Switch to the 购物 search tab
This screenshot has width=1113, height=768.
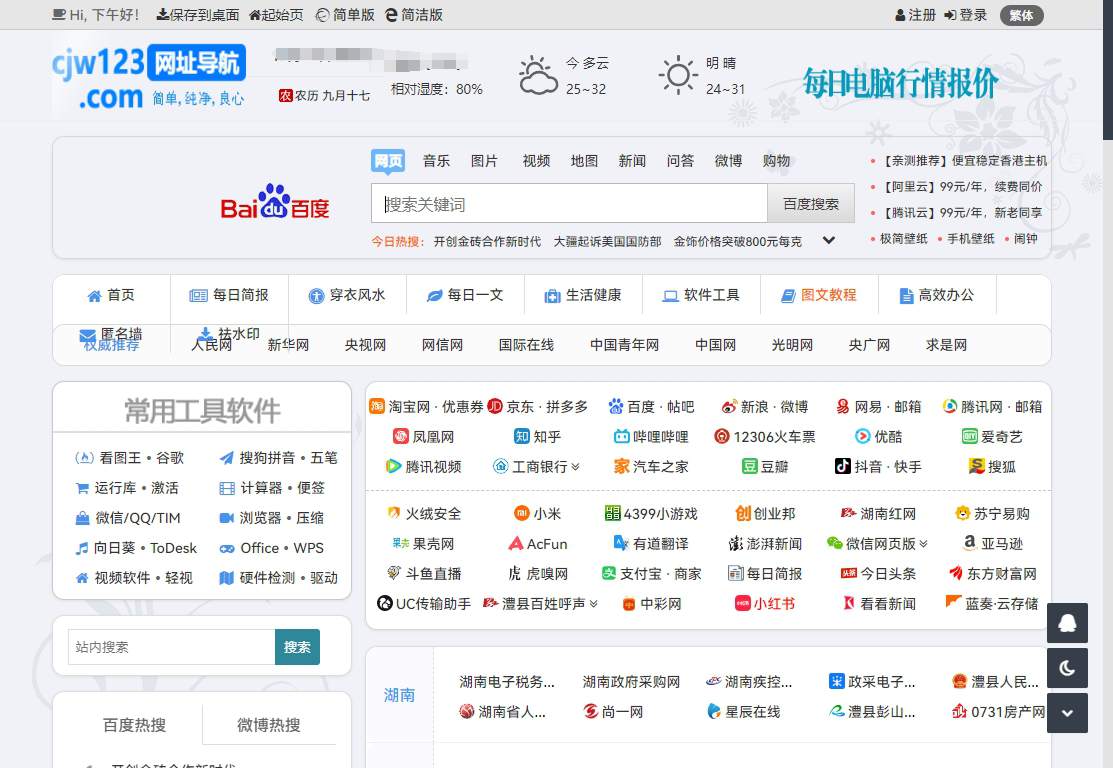777,161
